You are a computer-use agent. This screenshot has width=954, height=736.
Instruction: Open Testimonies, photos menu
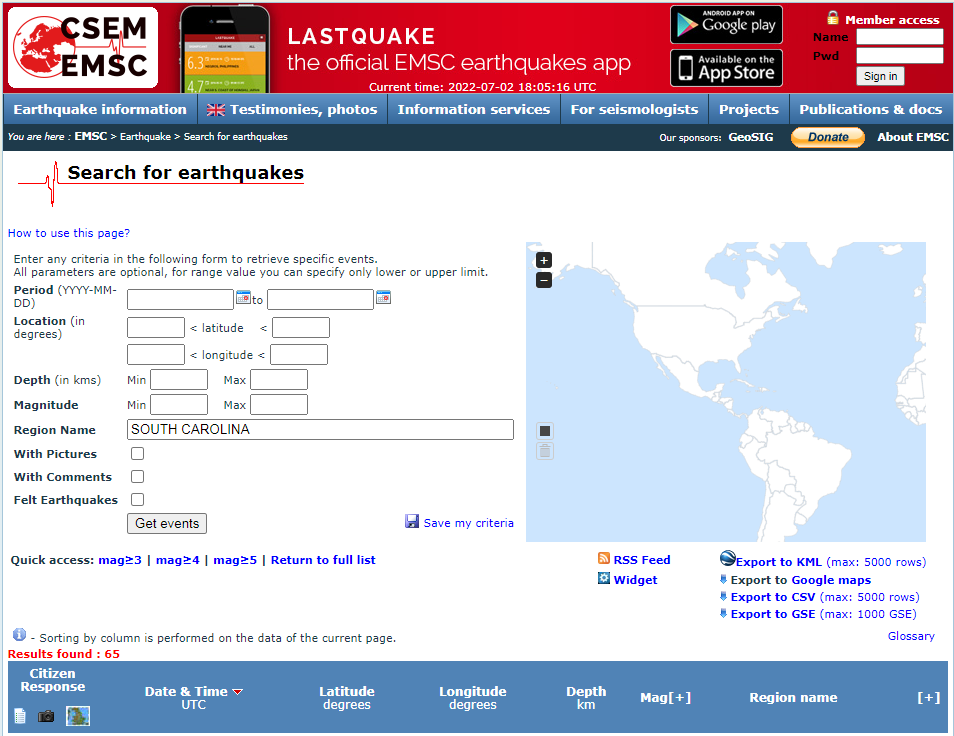pyautogui.click(x=292, y=109)
